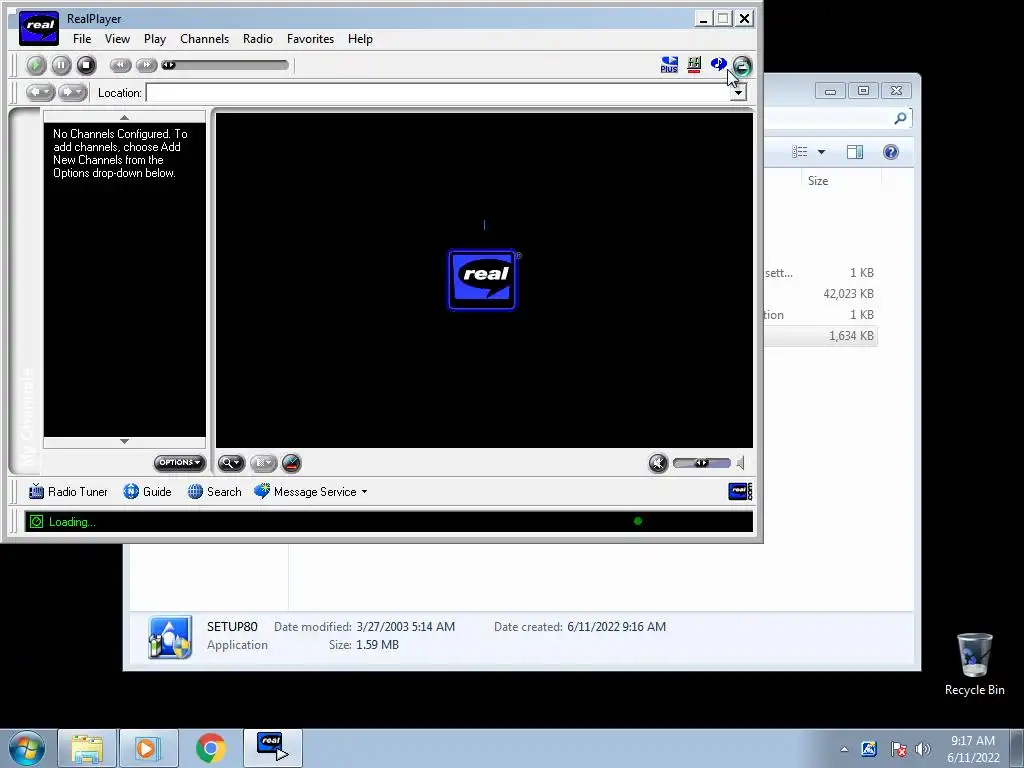Click the Forward navigation arrow button
Viewport: 1024px width, 768px height.
[73, 93]
